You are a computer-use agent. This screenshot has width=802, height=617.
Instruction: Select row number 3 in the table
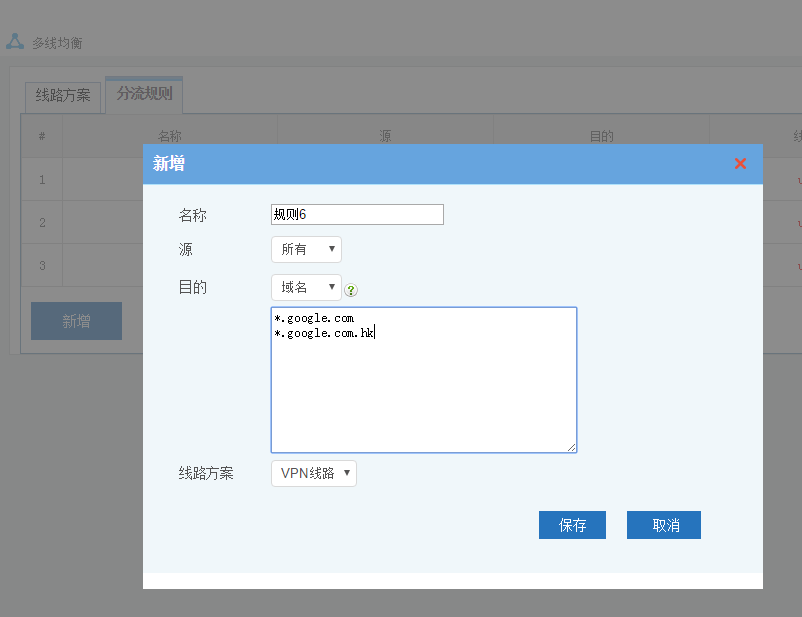click(42, 265)
